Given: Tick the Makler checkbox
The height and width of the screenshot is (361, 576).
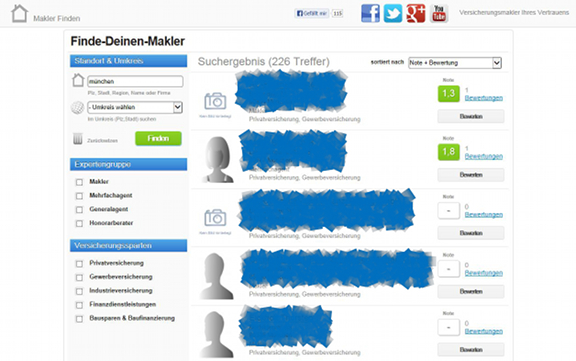Looking at the screenshot, I should (79, 182).
